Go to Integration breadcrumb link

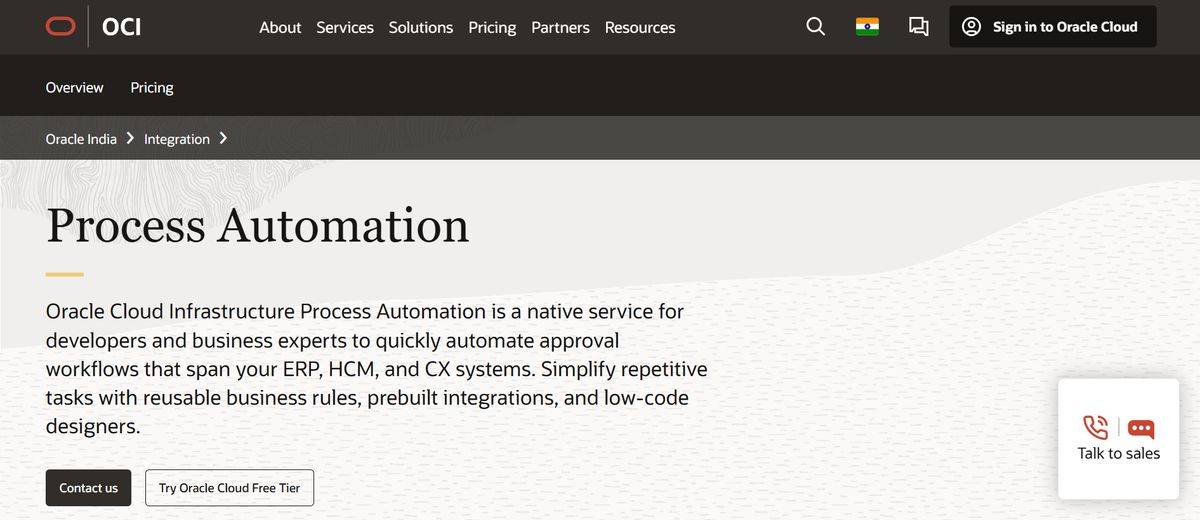pos(177,139)
